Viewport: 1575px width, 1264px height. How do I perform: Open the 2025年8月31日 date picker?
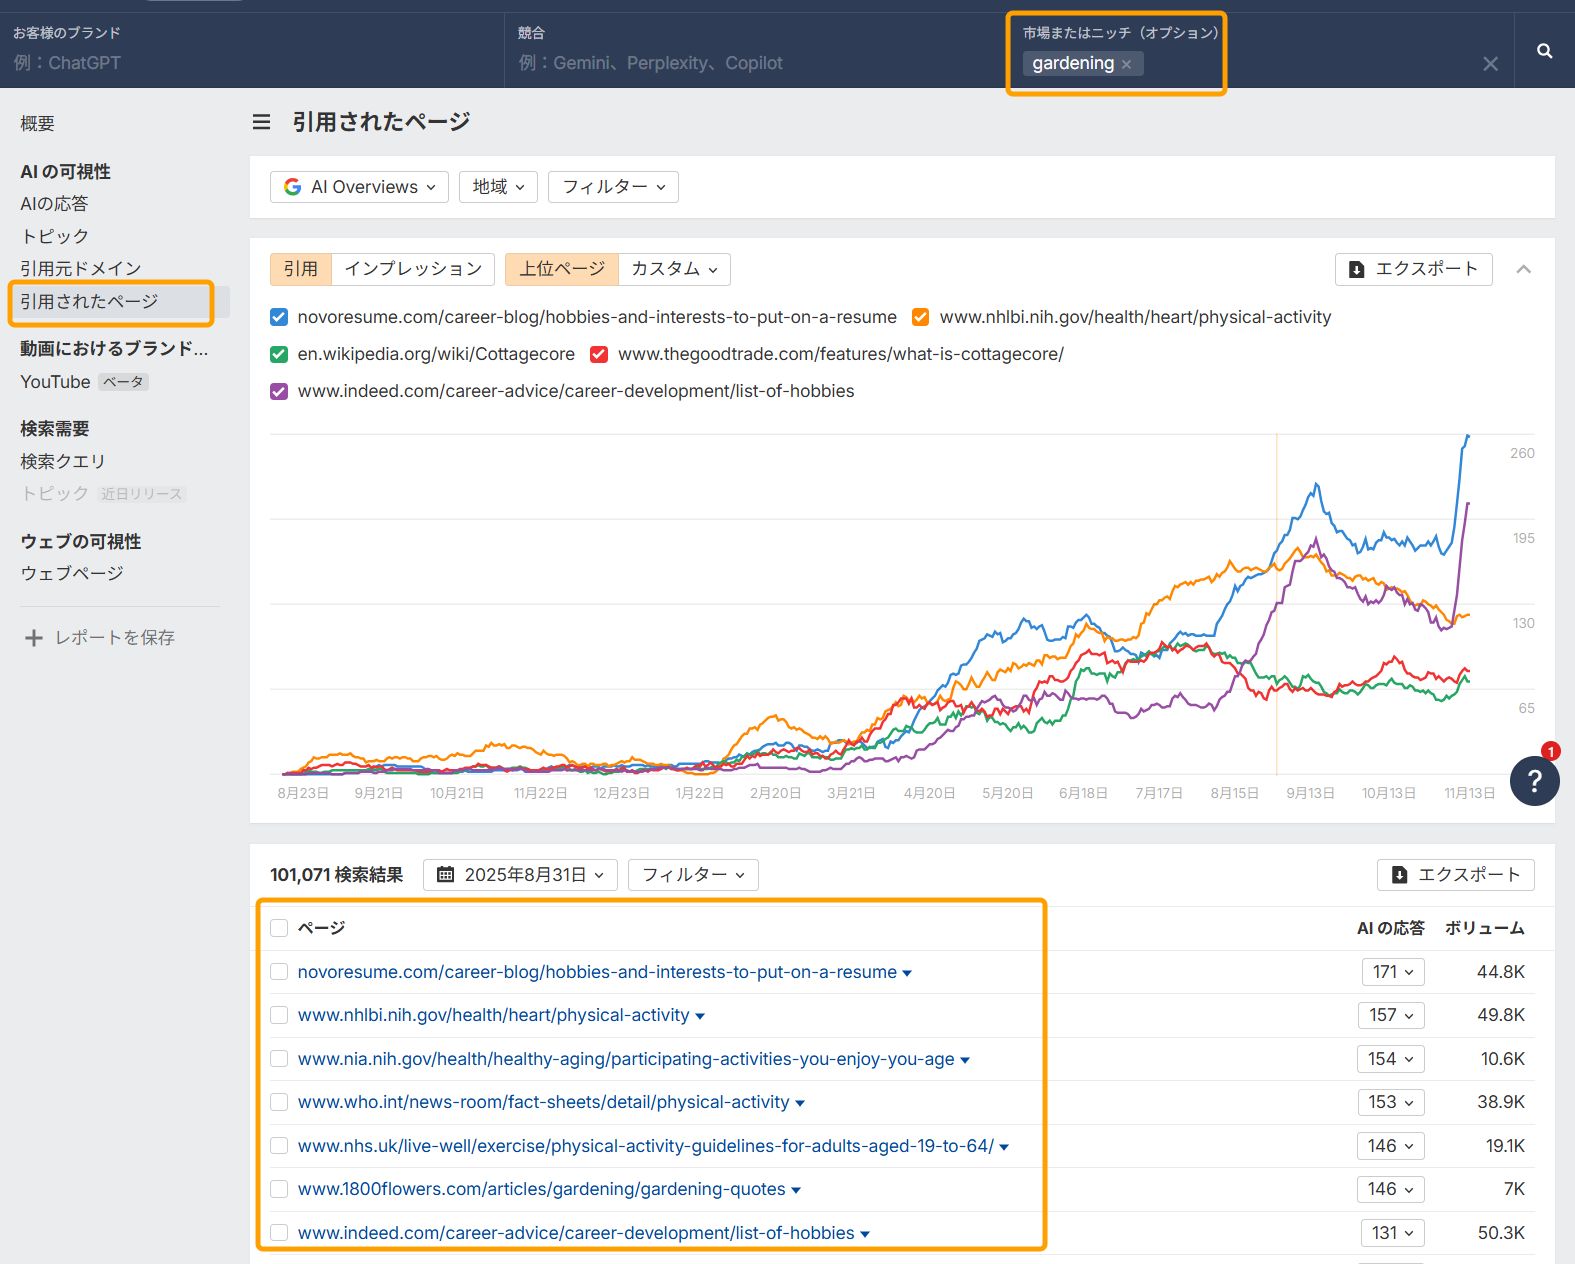pyautogui.click(x=520, y=875)
